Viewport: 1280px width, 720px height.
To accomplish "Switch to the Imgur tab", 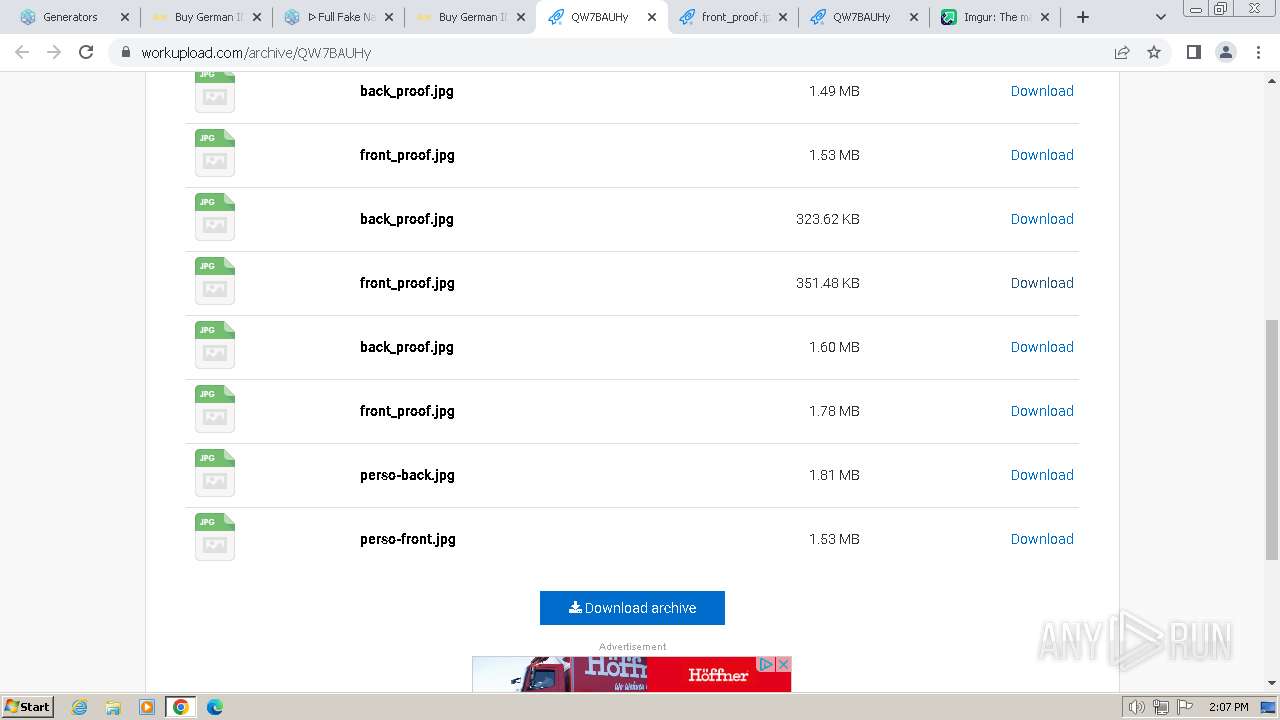I will pyautogui.click(x=996, y=17).
